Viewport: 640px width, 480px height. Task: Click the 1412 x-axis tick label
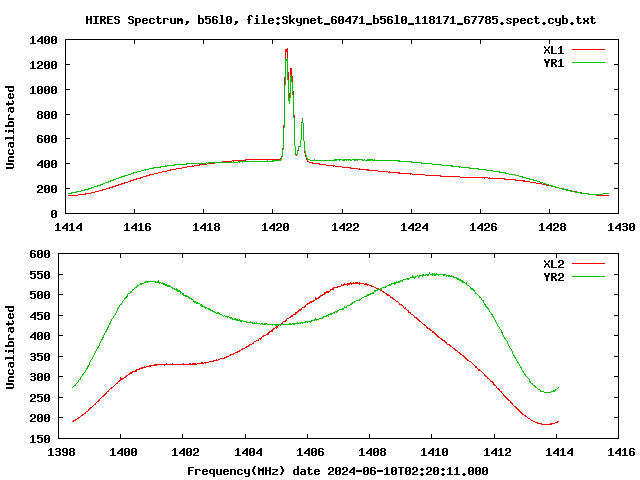[x=497, y=452]
